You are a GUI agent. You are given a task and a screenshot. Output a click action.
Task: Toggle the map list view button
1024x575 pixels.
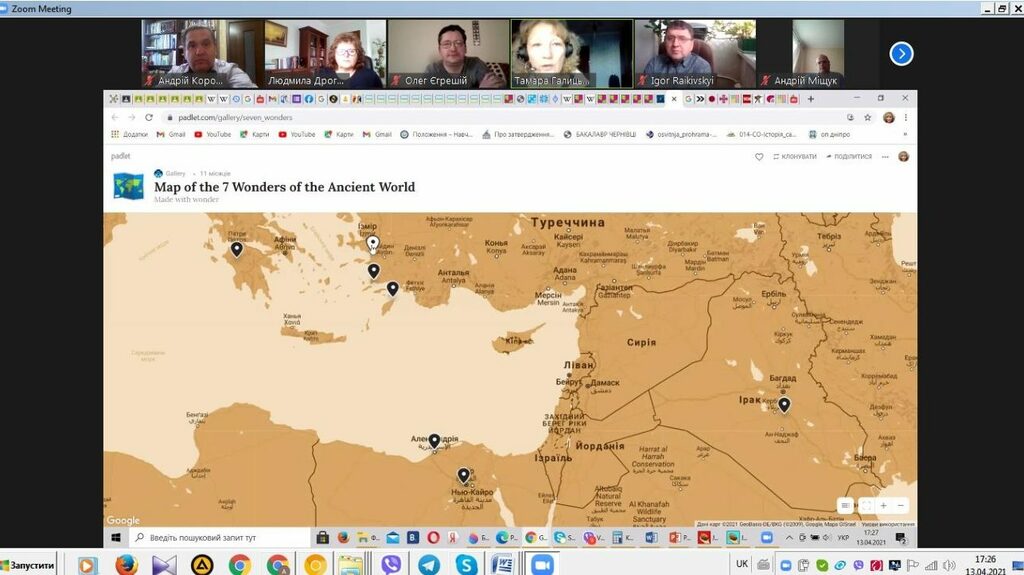tap(846, 506)
